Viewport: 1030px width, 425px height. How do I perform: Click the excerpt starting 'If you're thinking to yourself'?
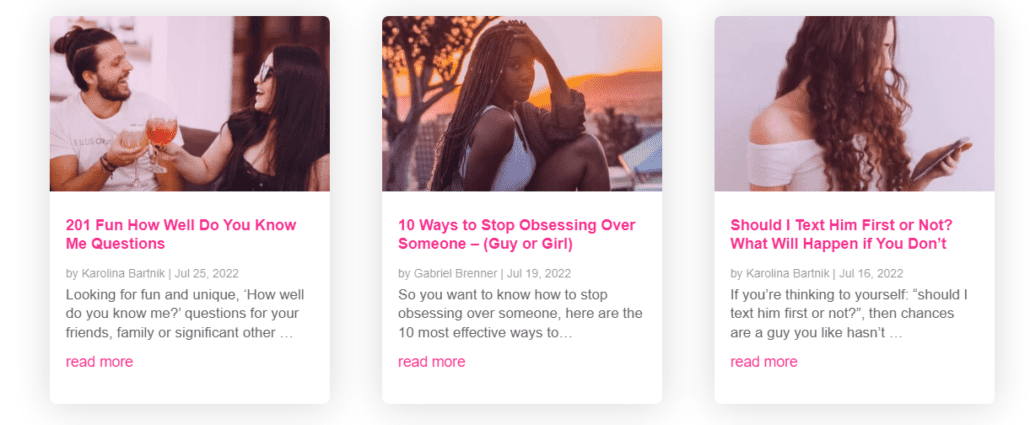pyautogui.click(x=849, y=313)
